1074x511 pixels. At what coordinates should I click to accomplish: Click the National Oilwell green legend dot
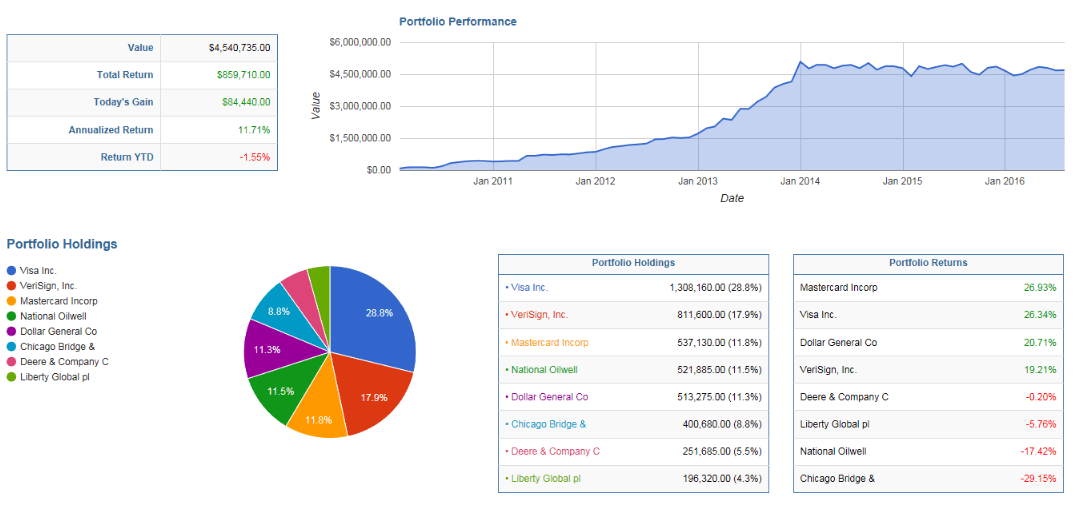click(x=12, y=316)
